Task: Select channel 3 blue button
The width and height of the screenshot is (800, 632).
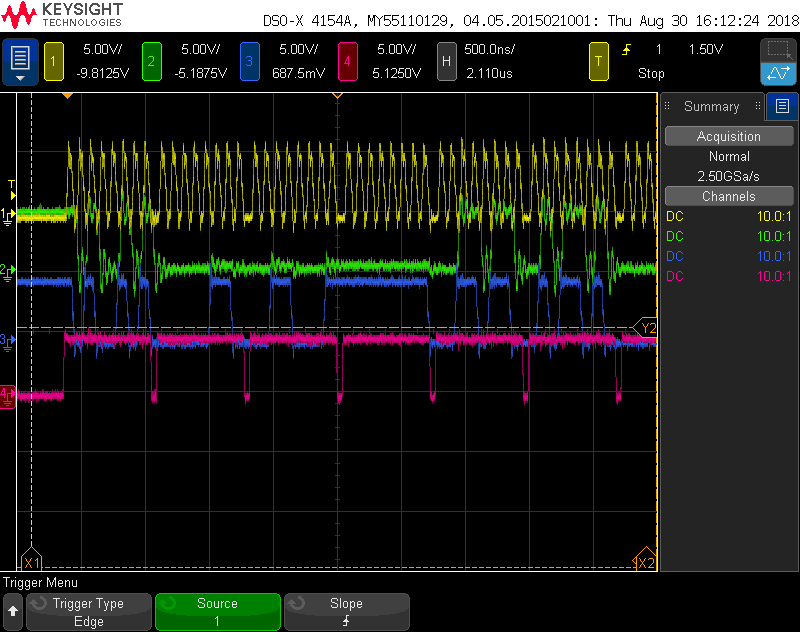Action: 249,61
